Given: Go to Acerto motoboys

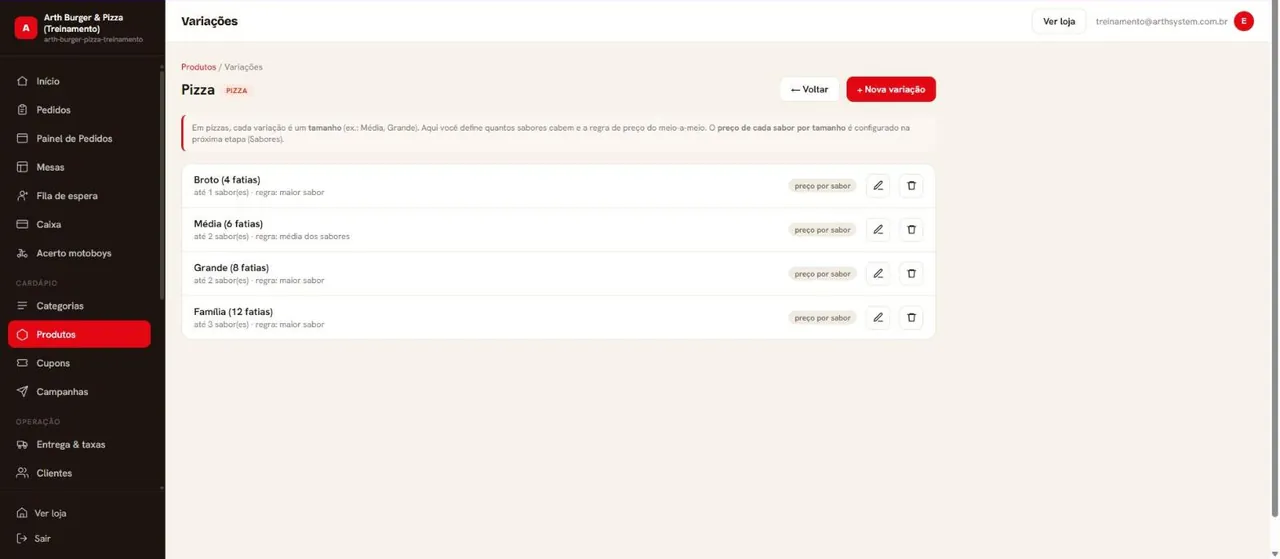Looking at the screenshot, I should [79, 253].
